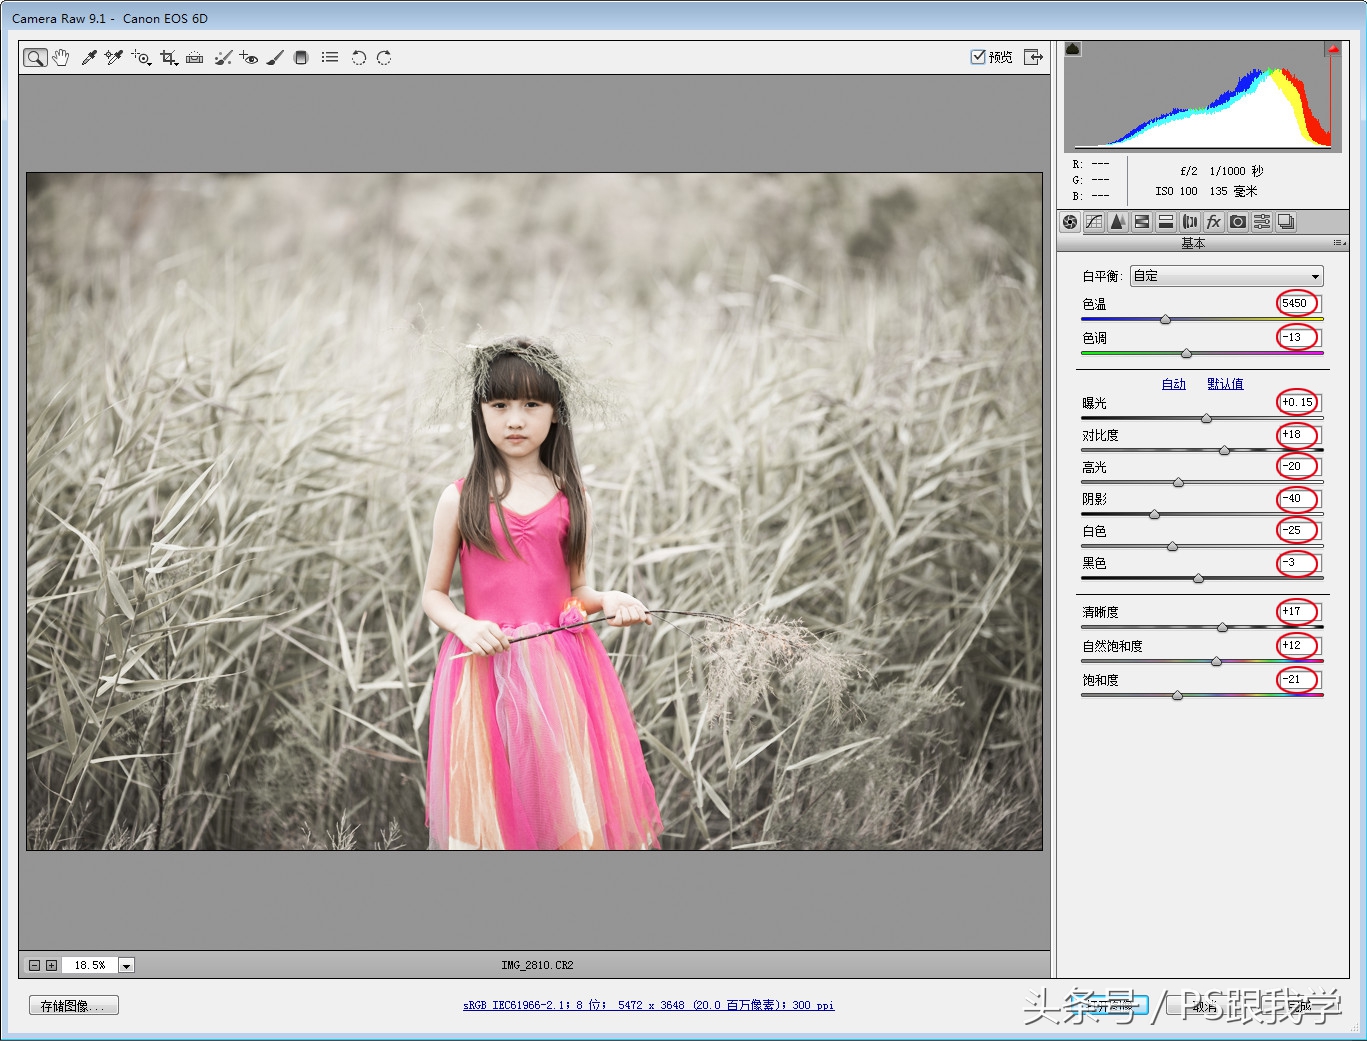
Task: Toggle the highlight clipping warning triangle
Action: pos(1332,49)
